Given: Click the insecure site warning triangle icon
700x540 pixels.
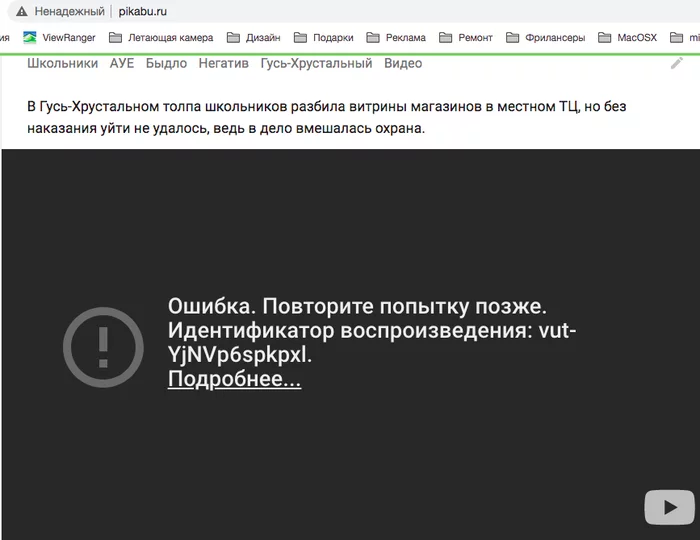Looking at the screenshot, I should [21, 12].
